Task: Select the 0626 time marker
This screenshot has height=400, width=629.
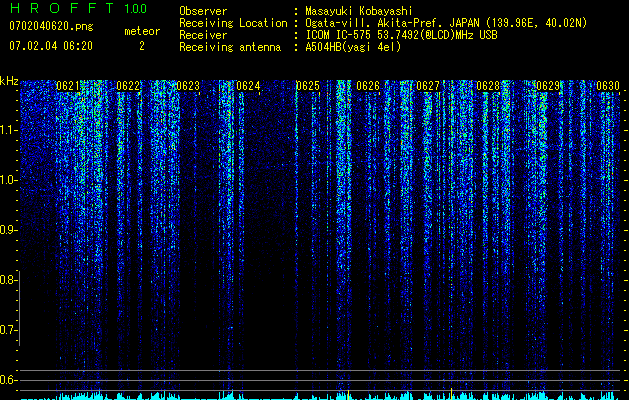Action: pyautogui.click(x=368, y=86)
